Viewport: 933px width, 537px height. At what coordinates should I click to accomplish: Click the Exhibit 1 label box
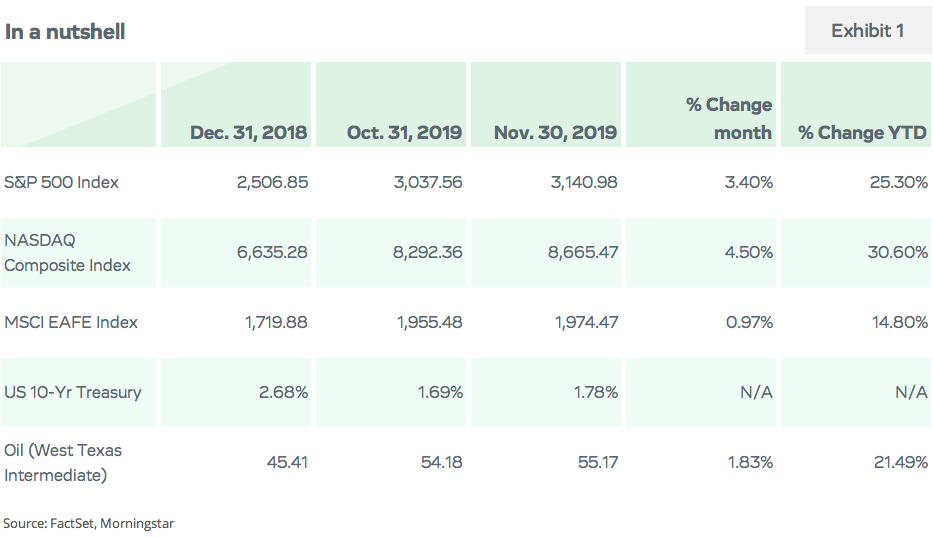pyautogui.click(x=868, y=30)
